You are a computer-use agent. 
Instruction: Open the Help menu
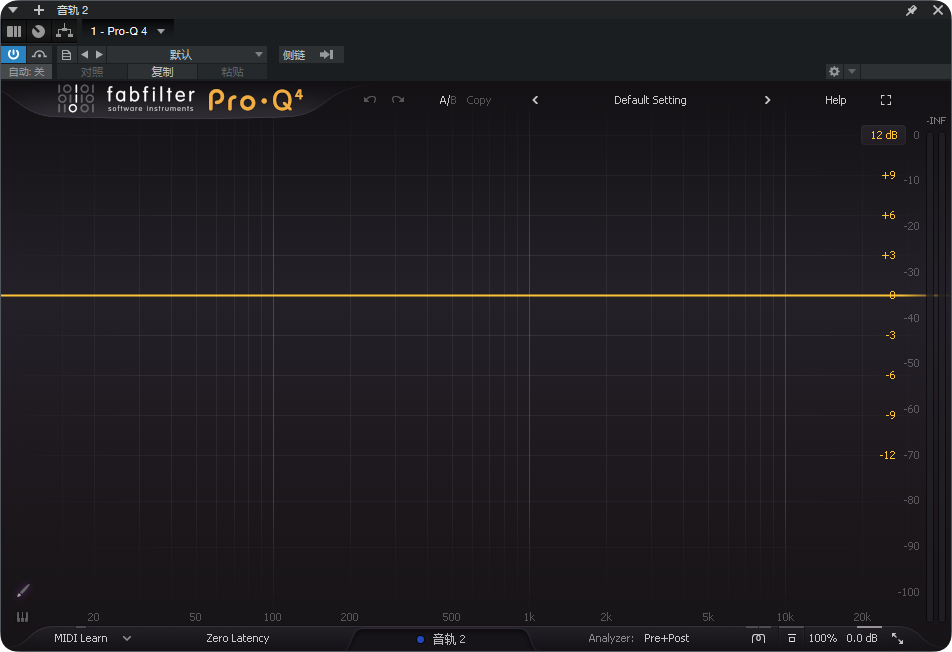[x=835, y=100]
